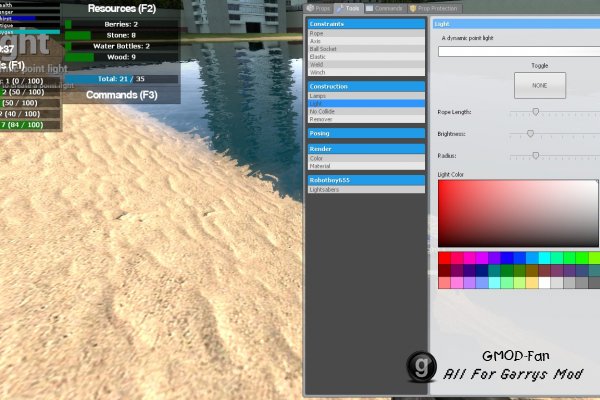Choose the pale yellow swatch in bottom row
The height and width of the screenshot is (400, 600).
tap(532, 282)
